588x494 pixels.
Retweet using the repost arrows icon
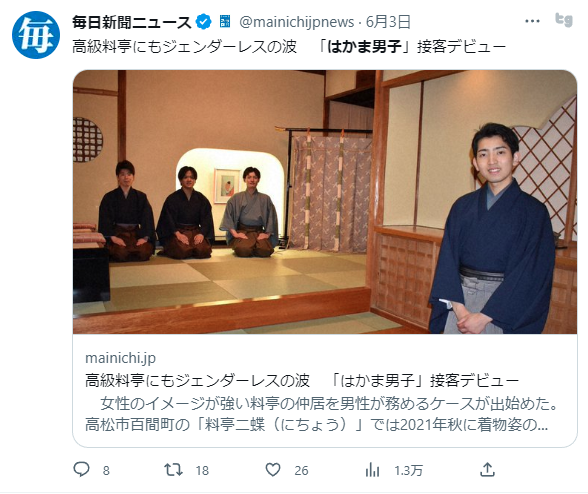tap(174, 470)
